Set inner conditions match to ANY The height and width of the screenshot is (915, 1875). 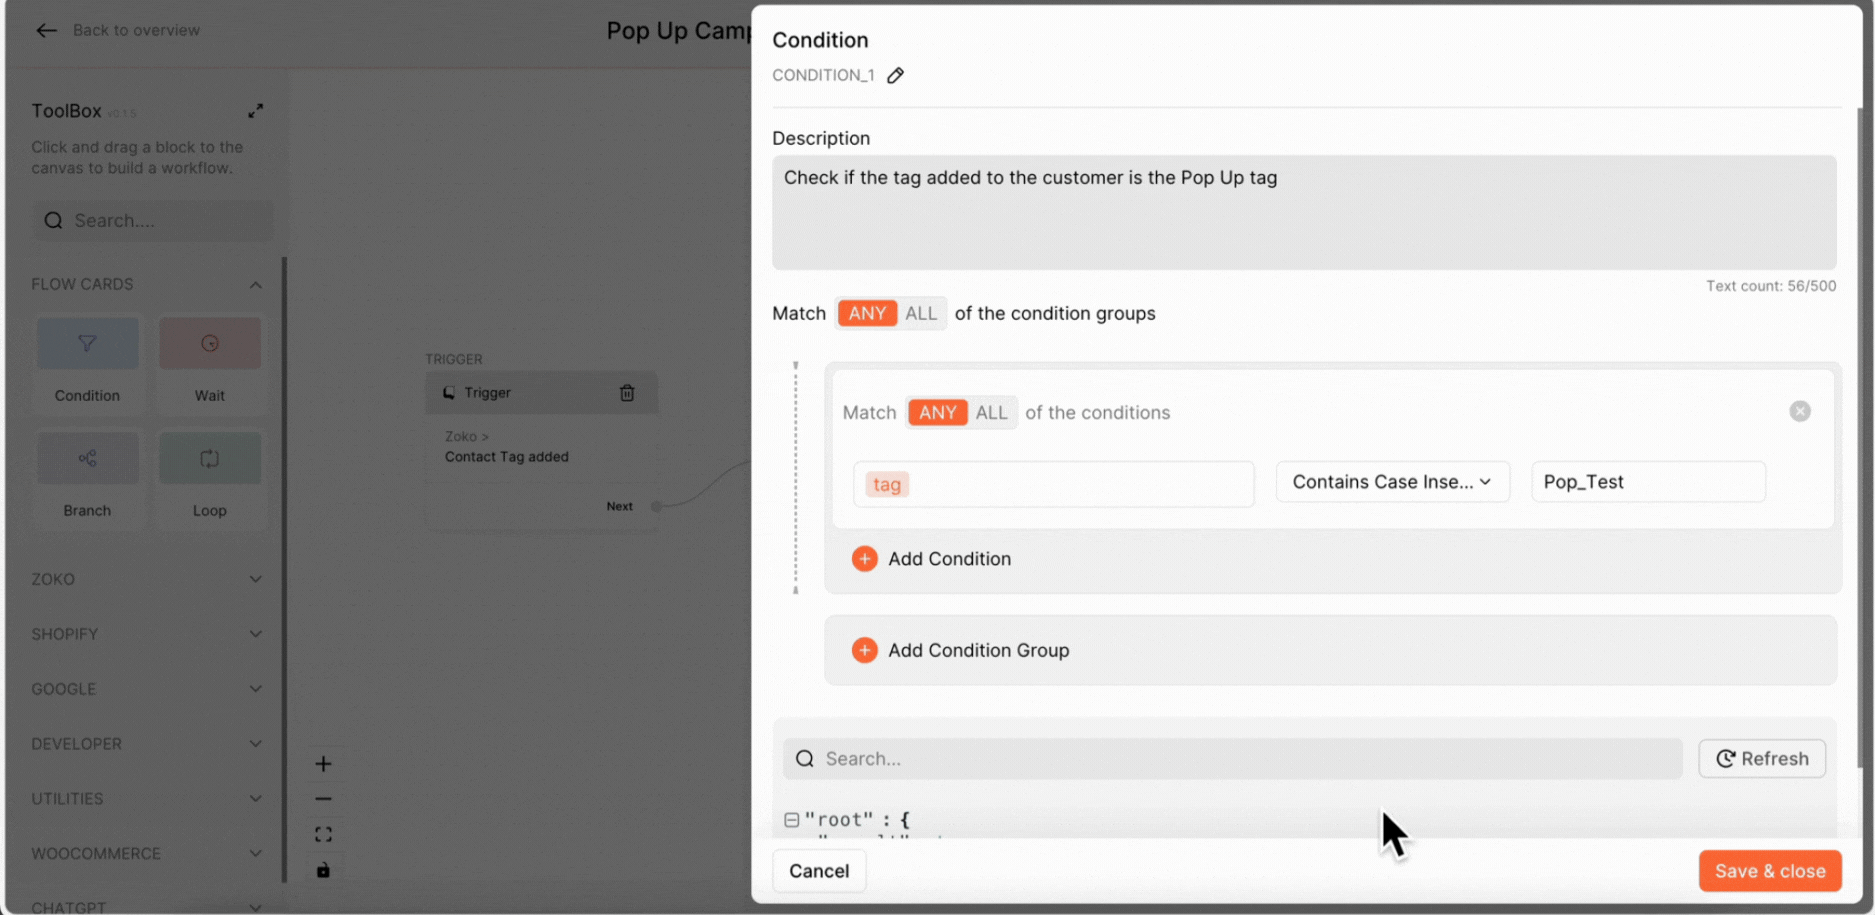[937, 412]
